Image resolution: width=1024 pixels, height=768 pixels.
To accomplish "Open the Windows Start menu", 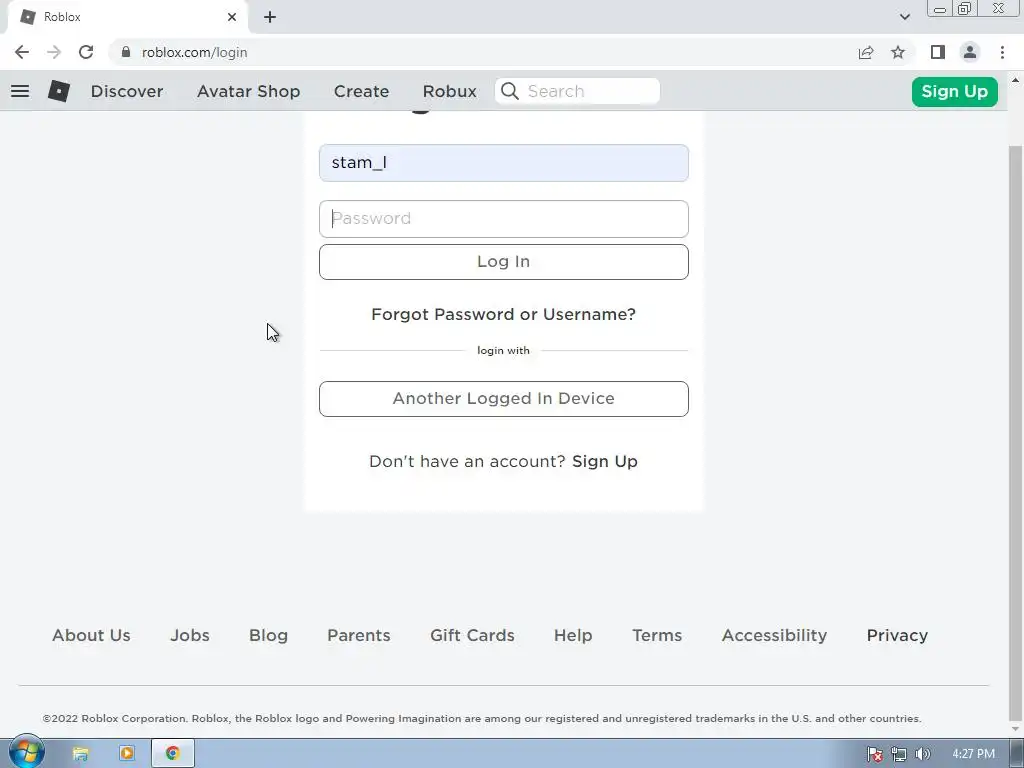I will pyautogui.click(x=26, y=752).
